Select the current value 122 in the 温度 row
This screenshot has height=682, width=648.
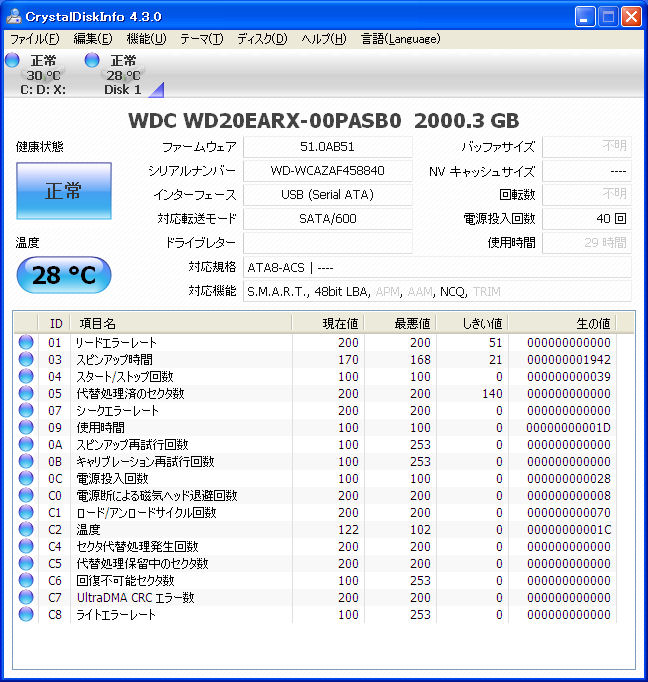(x=348, y=530)
